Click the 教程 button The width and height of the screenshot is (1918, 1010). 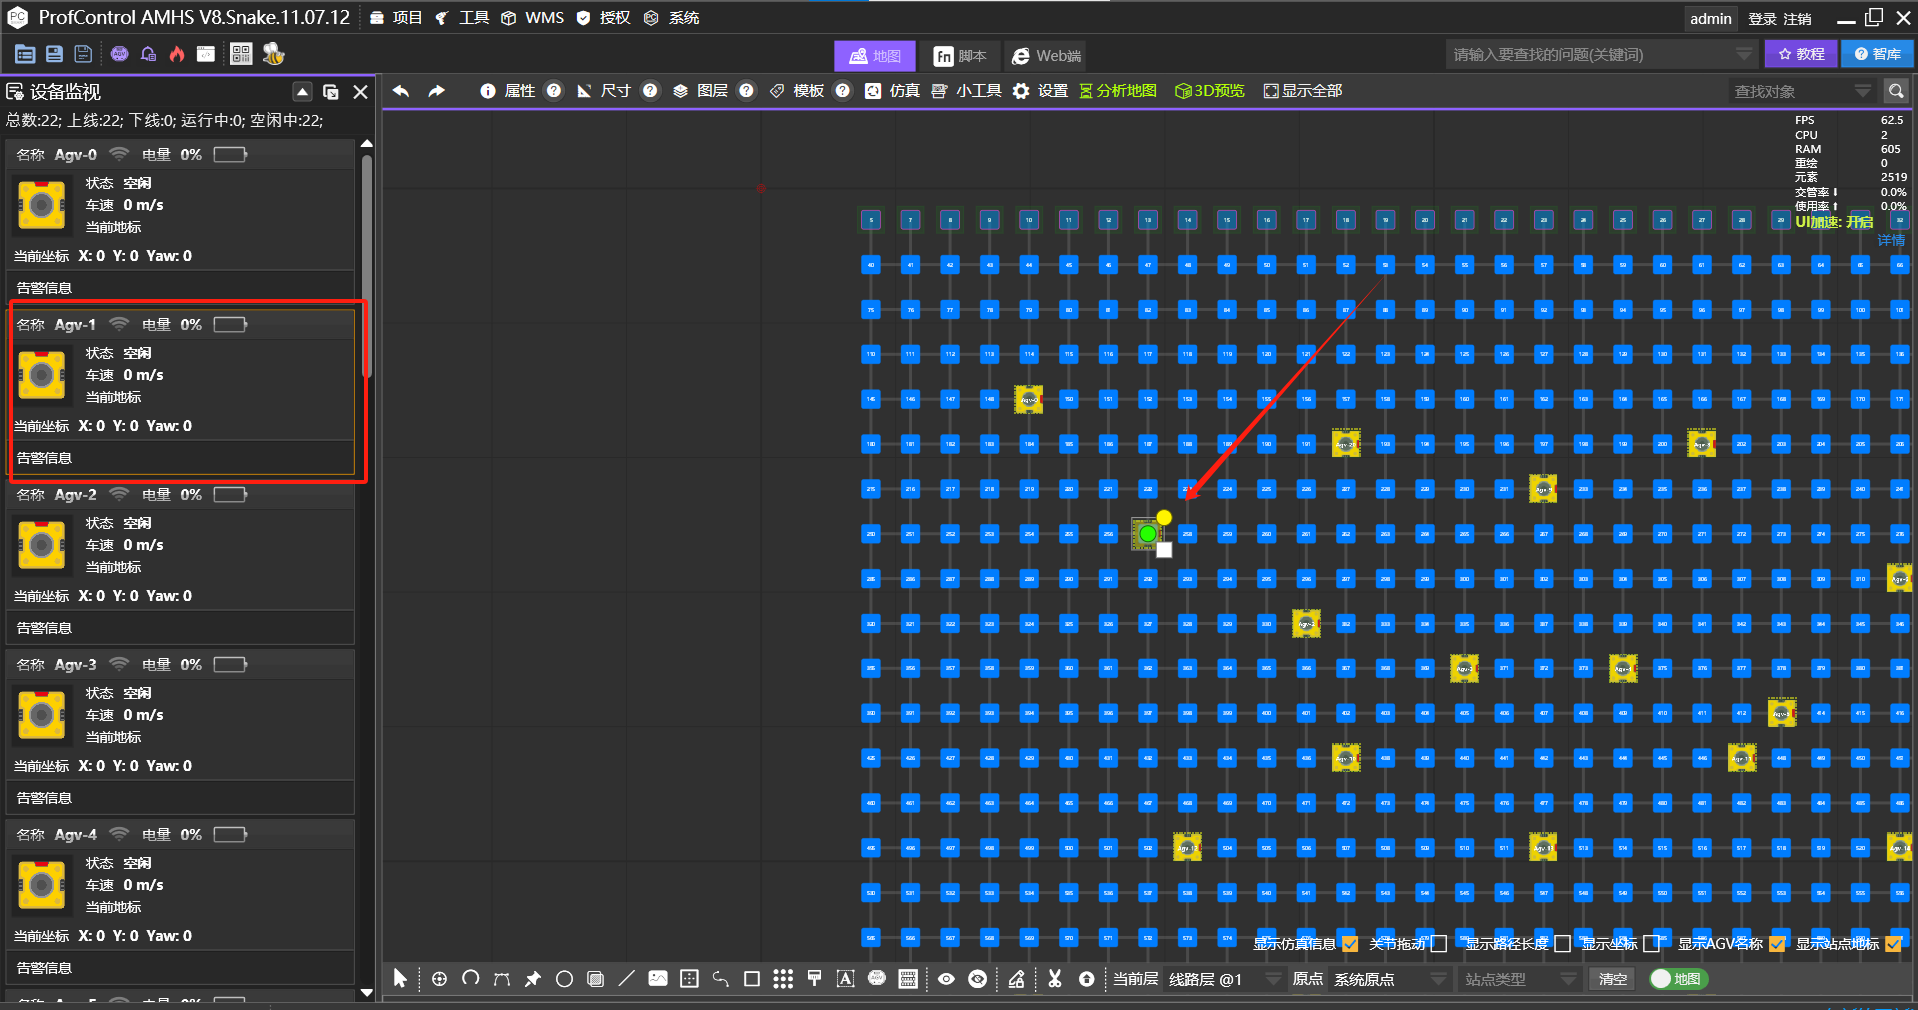pyautogui.click(x=1801, y=54)
